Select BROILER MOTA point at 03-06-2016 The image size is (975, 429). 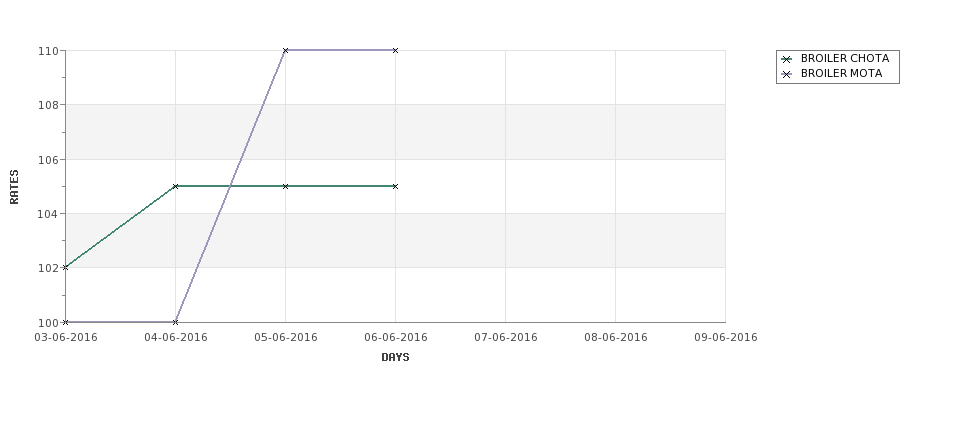[65, 322]
